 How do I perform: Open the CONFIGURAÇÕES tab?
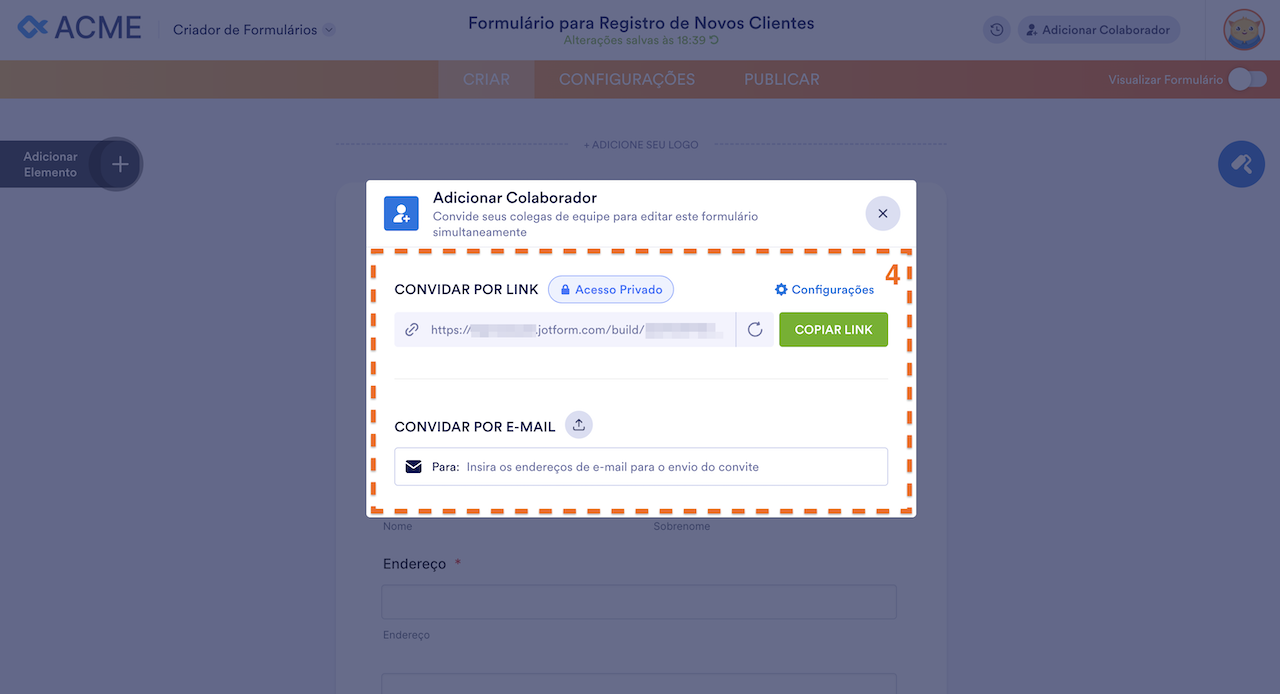click(x=626, y=79)
